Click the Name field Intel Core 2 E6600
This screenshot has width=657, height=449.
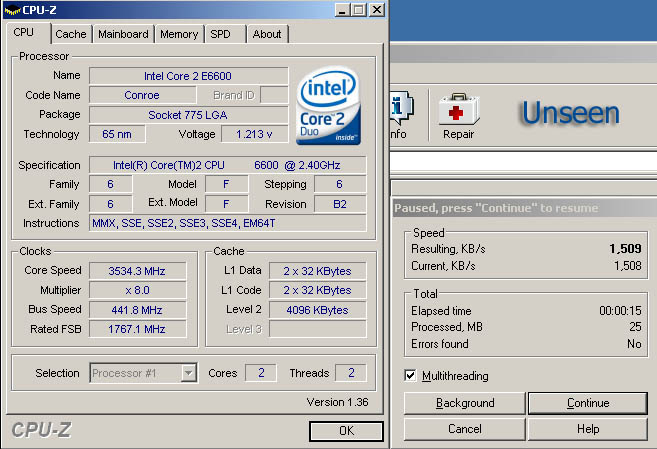tap(189, 76)
